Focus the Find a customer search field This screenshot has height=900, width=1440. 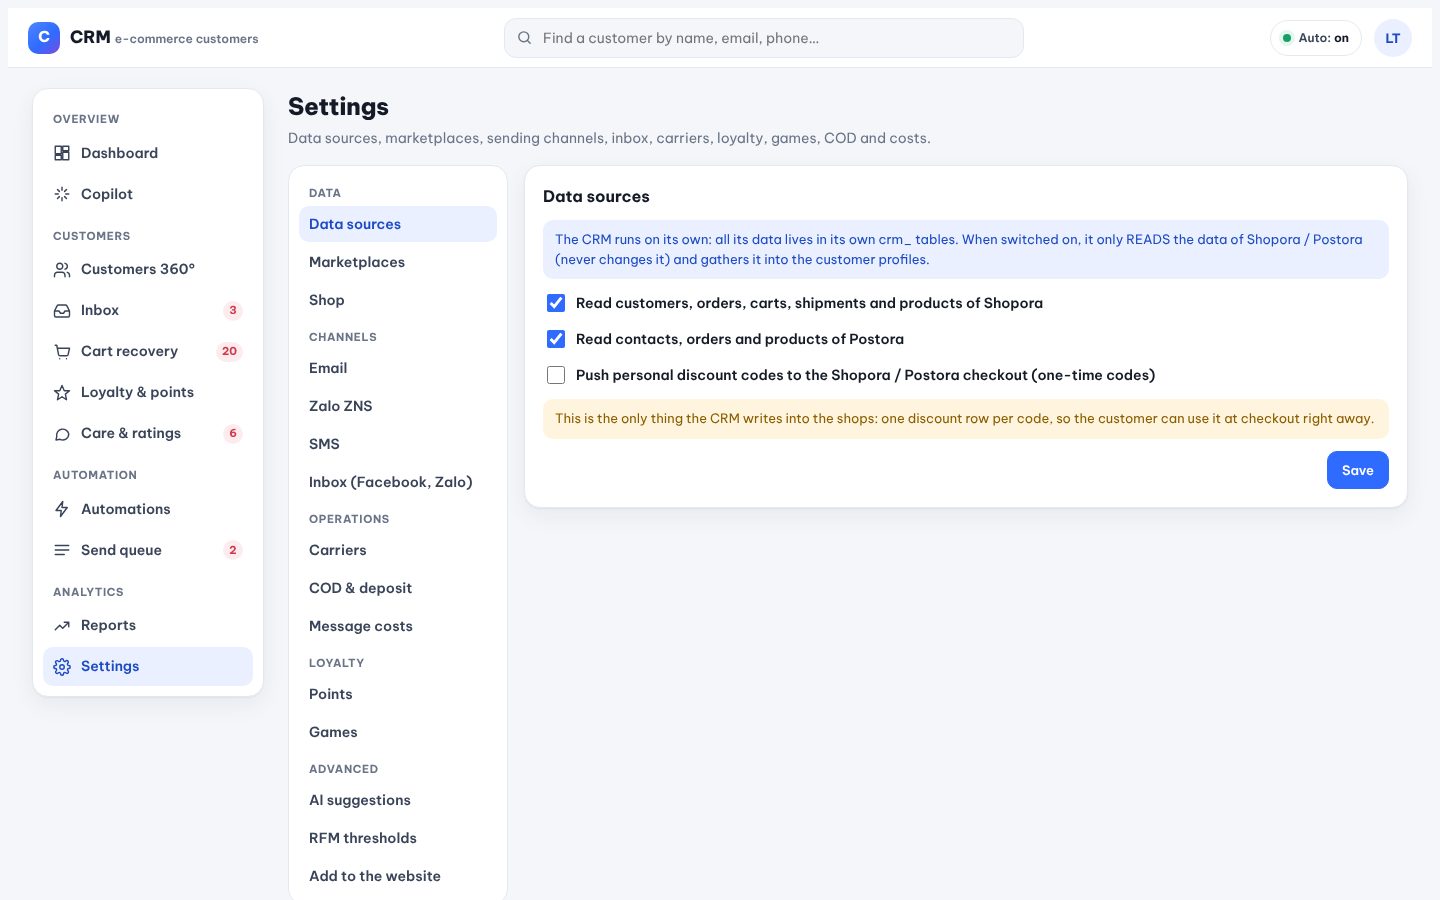764,38
